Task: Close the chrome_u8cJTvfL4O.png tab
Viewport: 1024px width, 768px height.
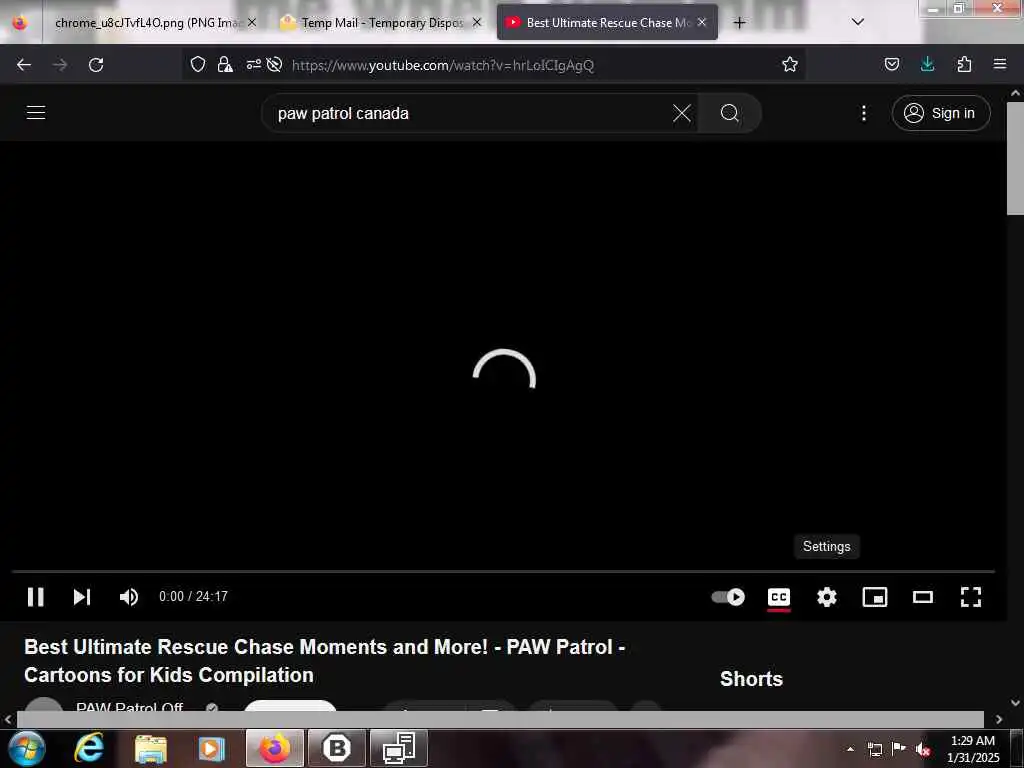Action: pos(252,22)
